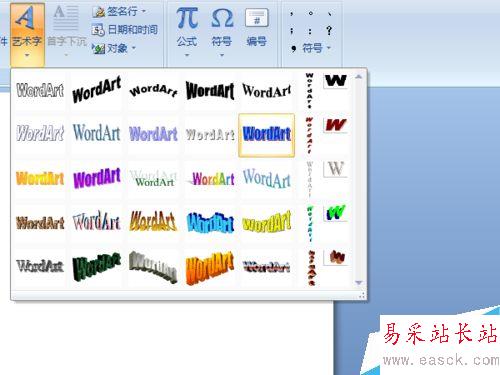The width and height of the screenshot is (500, 375).
Task: Click the 编号 number icon
Action: click(x=256, y=18)
